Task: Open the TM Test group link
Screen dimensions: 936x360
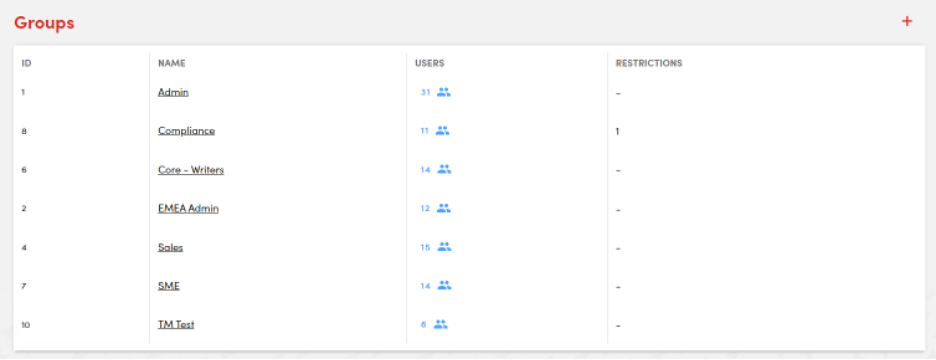Action: [x=176, y=325]
